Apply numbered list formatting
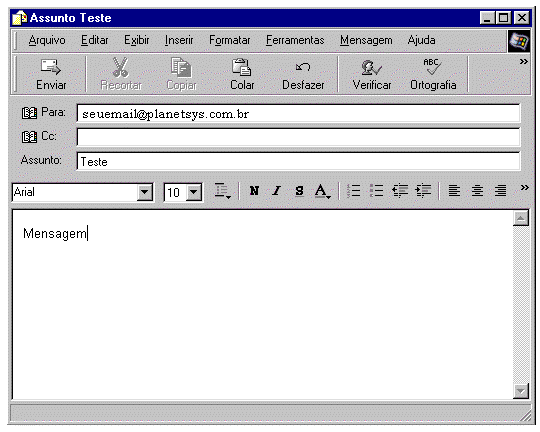Viewport: 540px width, 432px height. coord(354,191)
